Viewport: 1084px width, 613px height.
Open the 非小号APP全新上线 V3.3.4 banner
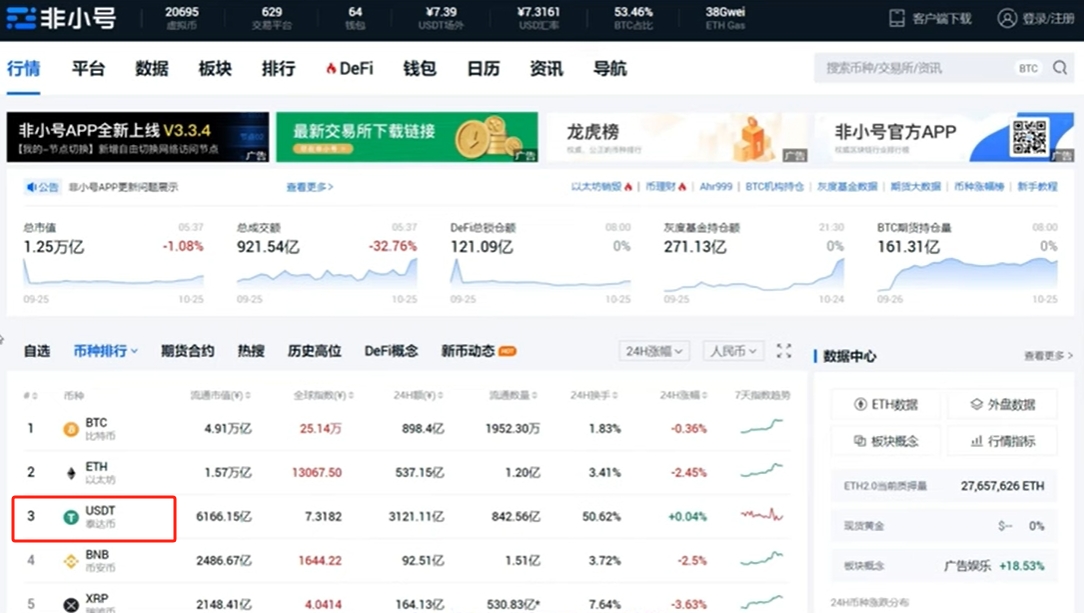[138, 137]
